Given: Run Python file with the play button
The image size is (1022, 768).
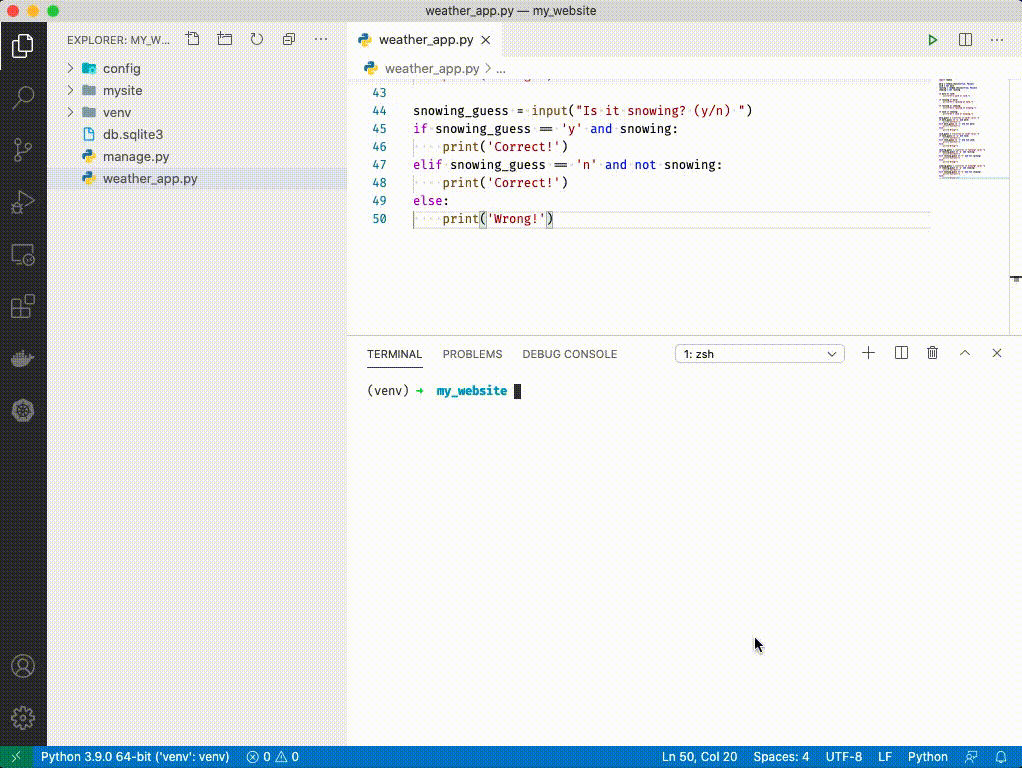Looking at the screenshot, I should point(932,40).
